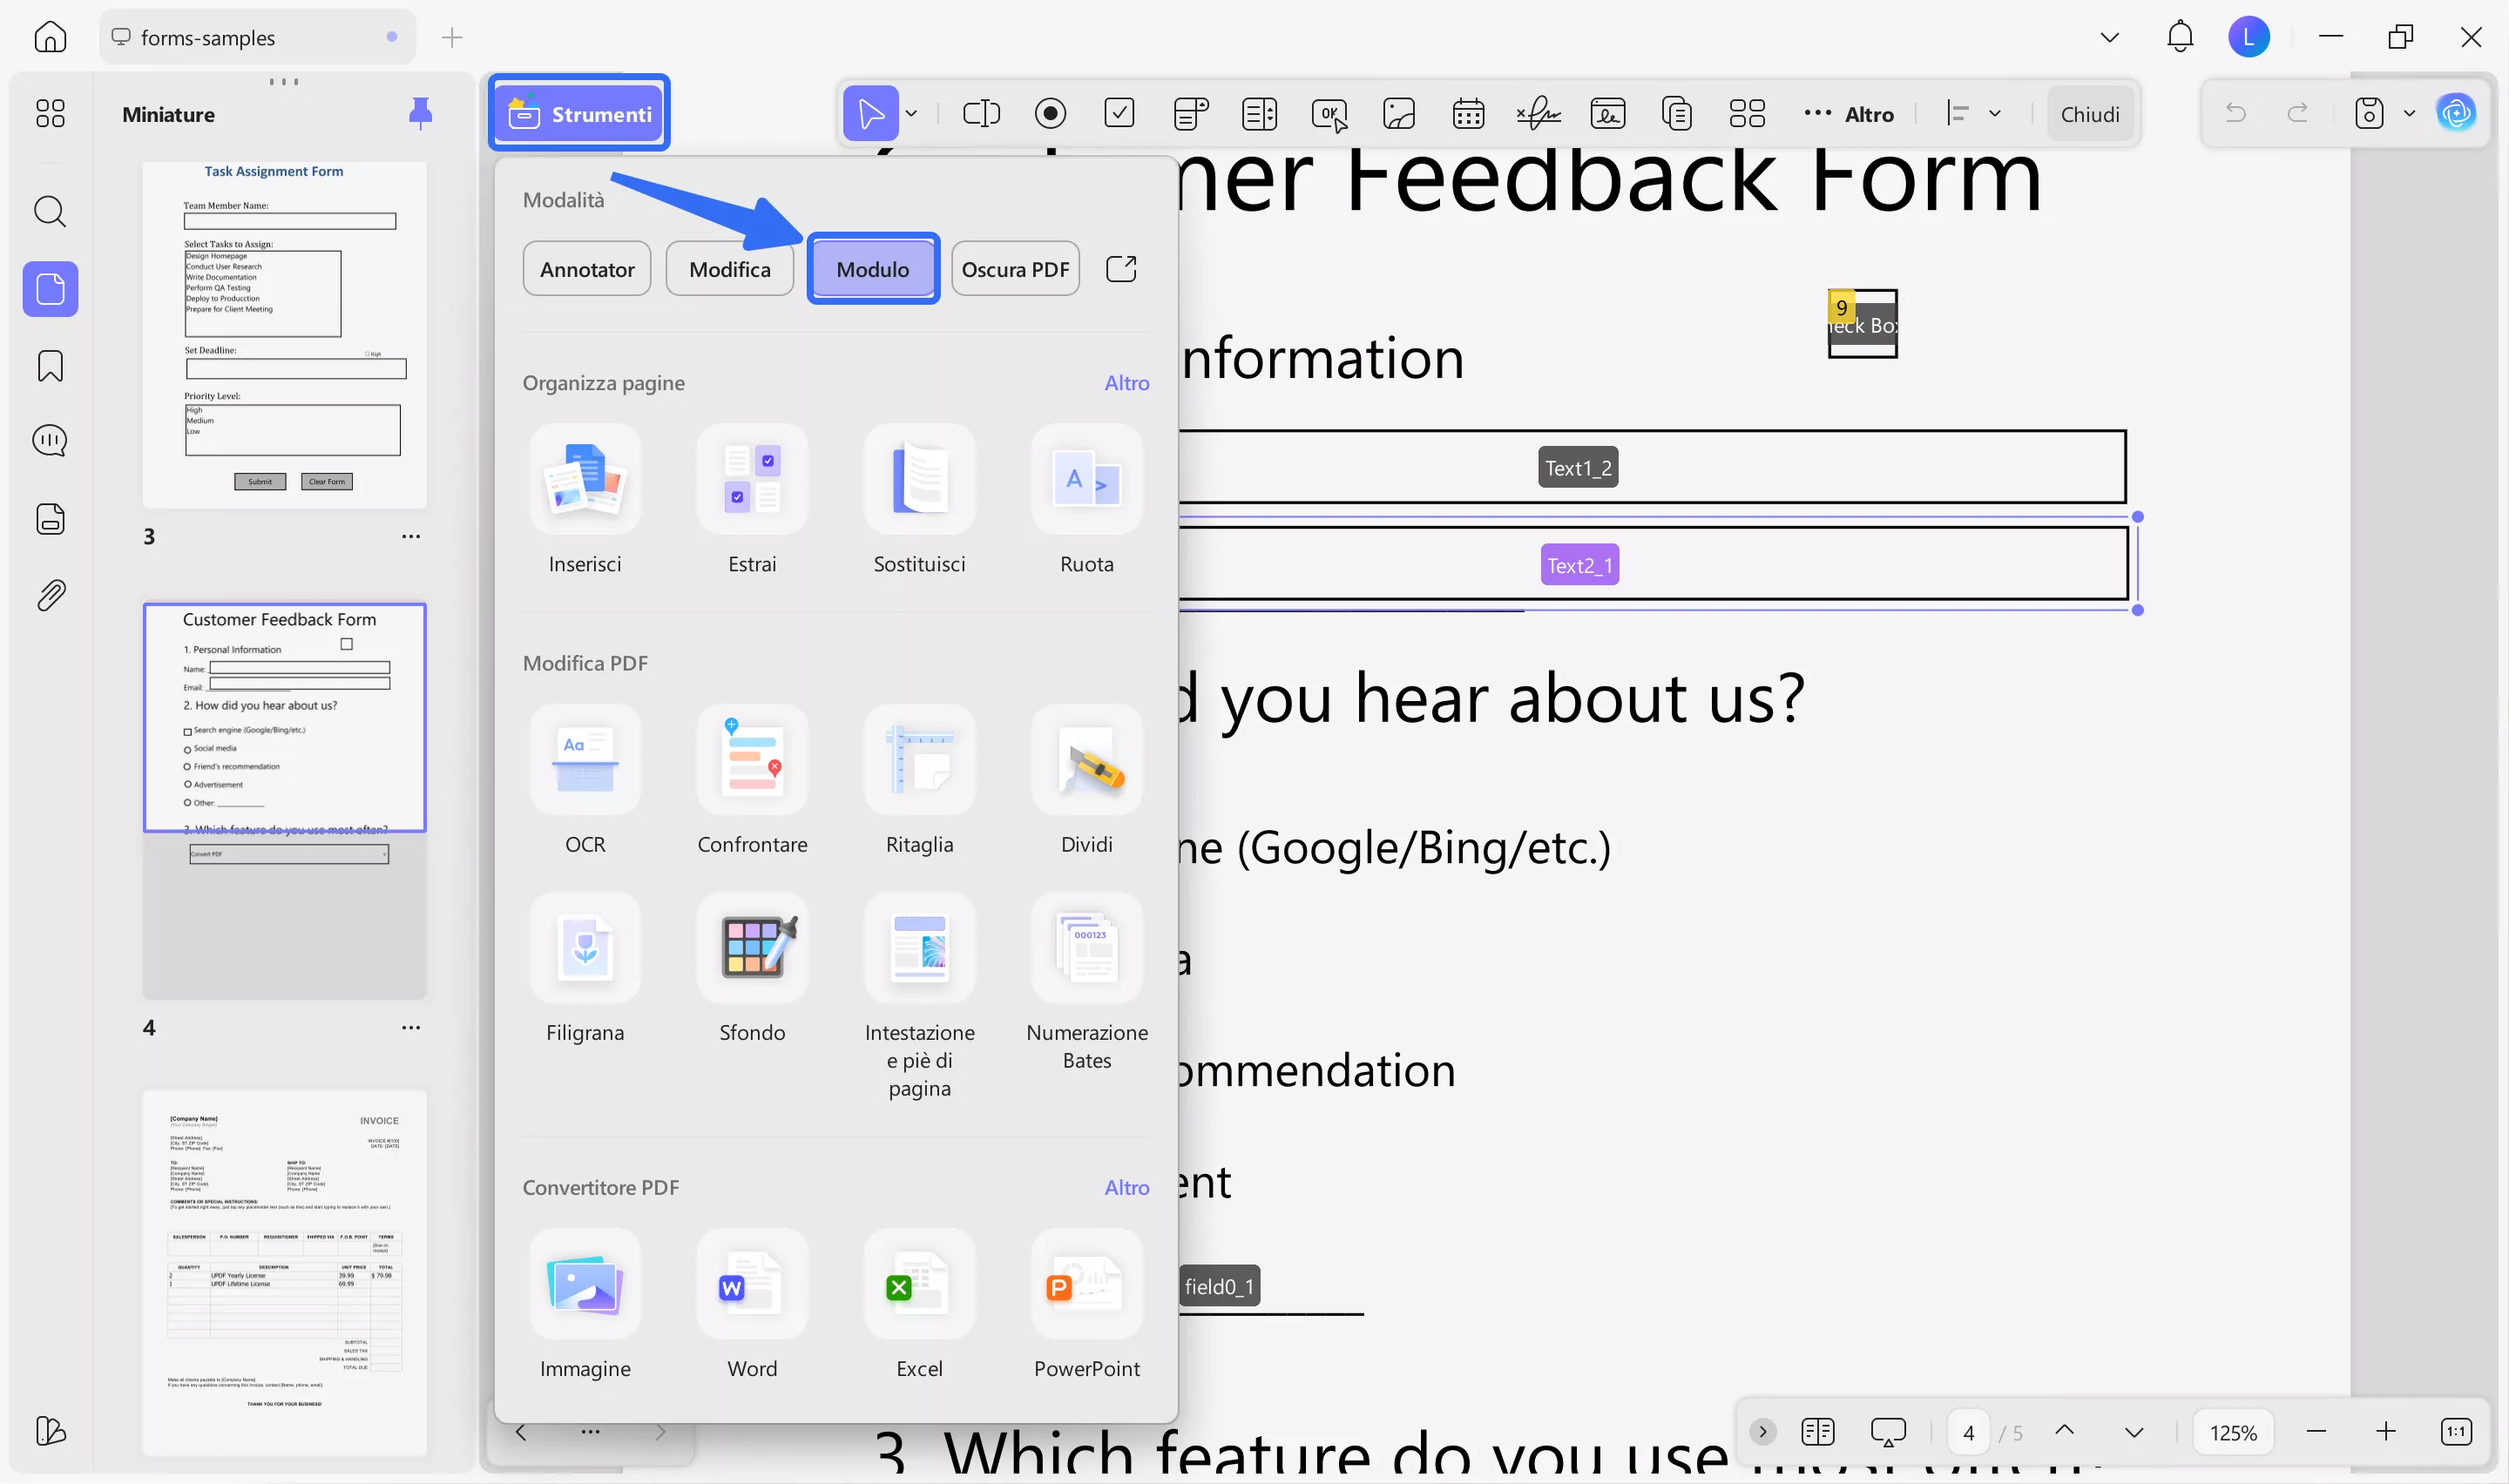The height and width of the screenshot is (1484, 2509).
Task: Switch to Oscura PDF mode
Action: (1015, 269)
